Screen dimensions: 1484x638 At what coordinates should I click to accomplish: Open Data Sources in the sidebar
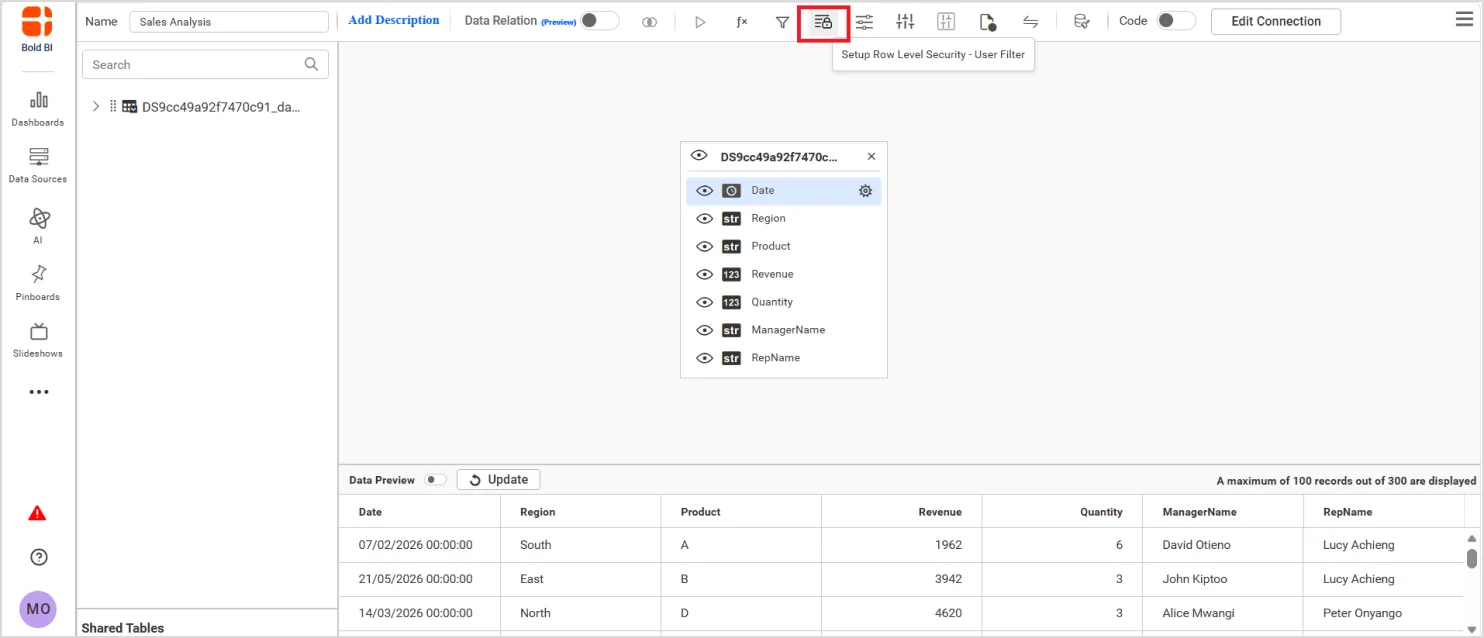point(38,165)
